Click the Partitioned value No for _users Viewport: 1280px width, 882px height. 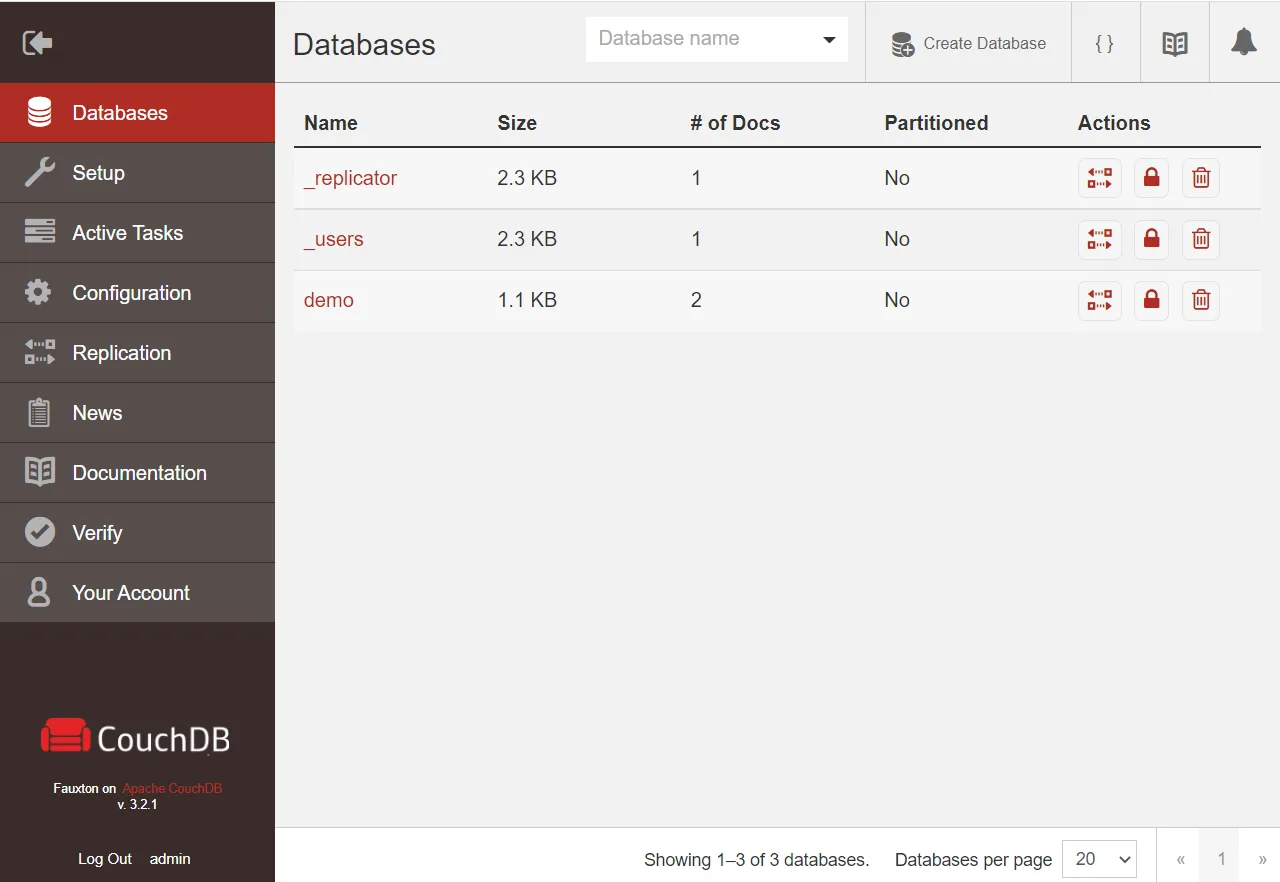tap(897, 239)
